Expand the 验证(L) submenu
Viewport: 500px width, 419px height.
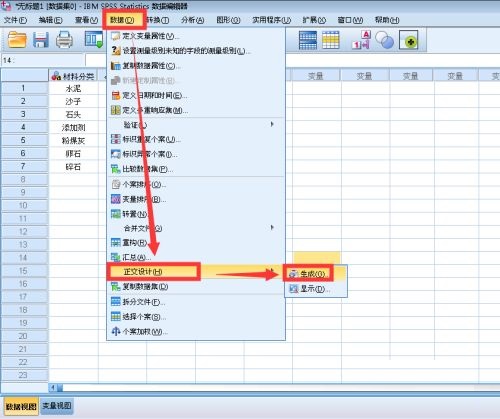(x=196, y=125)
